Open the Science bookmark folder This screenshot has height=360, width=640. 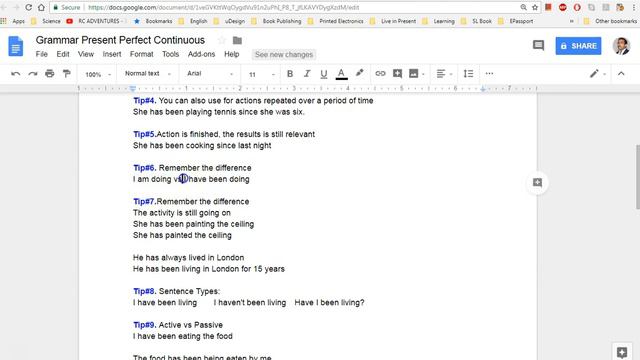tap(46, 21)
